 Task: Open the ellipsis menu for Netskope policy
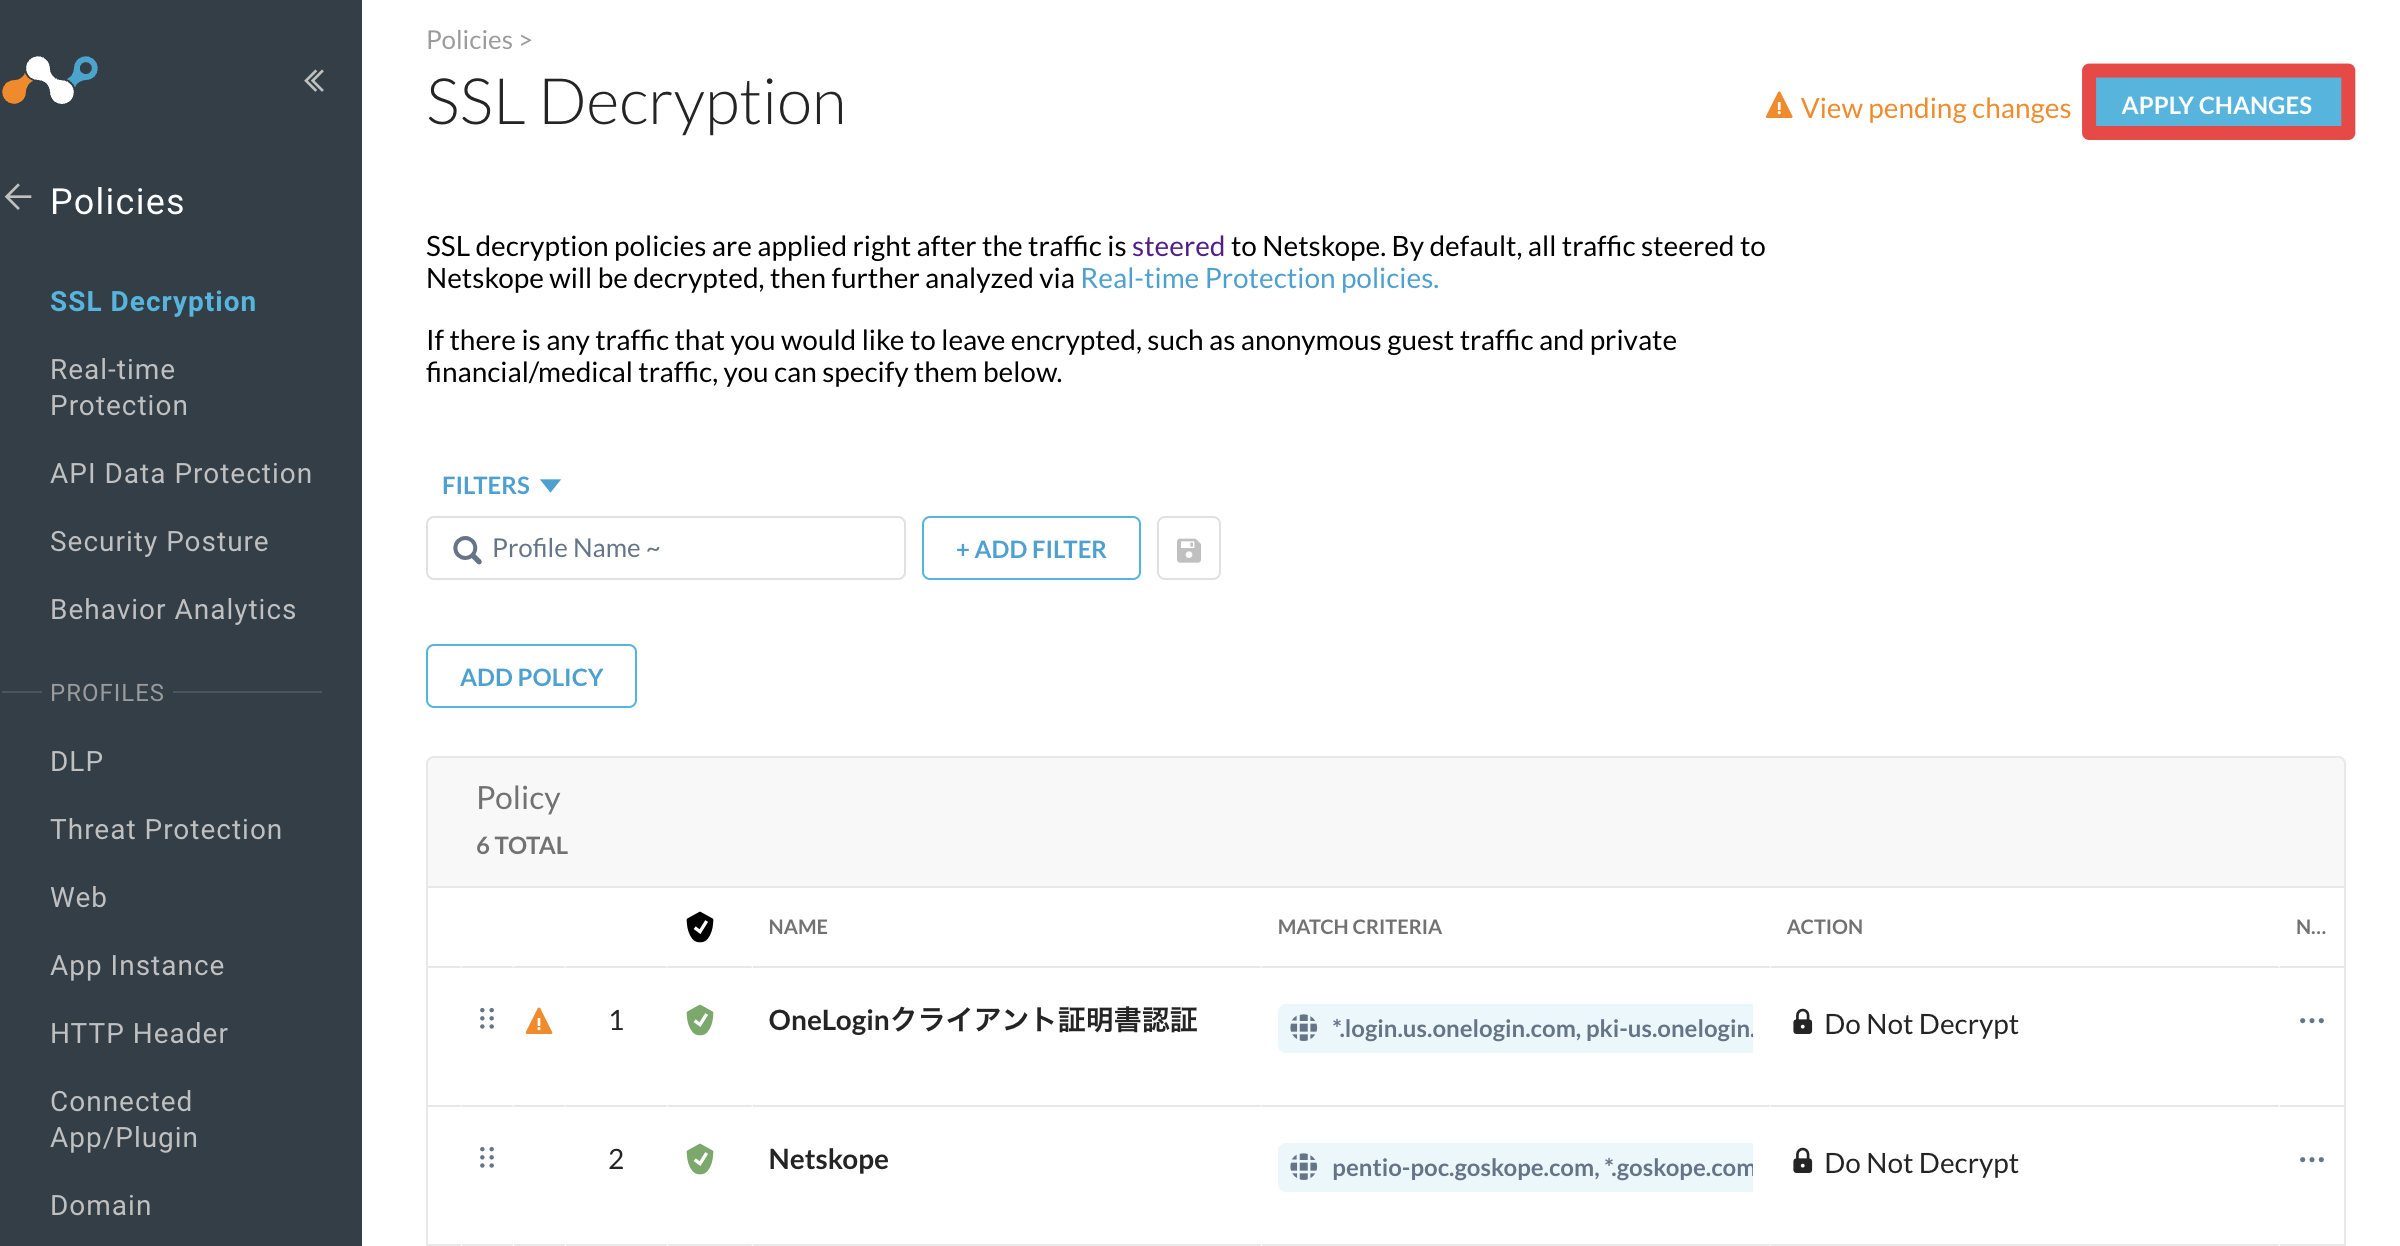[2311, 1160]
